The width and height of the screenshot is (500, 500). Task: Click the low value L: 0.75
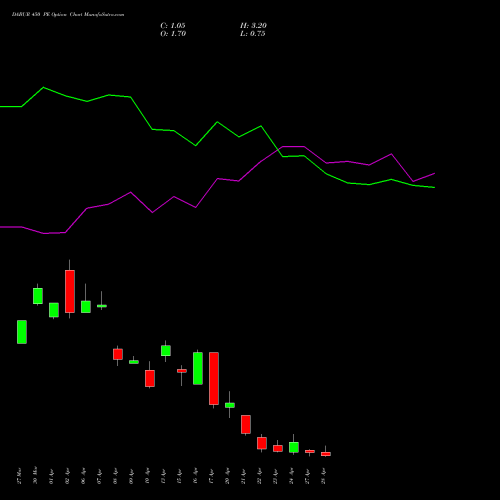pos(253,34)
